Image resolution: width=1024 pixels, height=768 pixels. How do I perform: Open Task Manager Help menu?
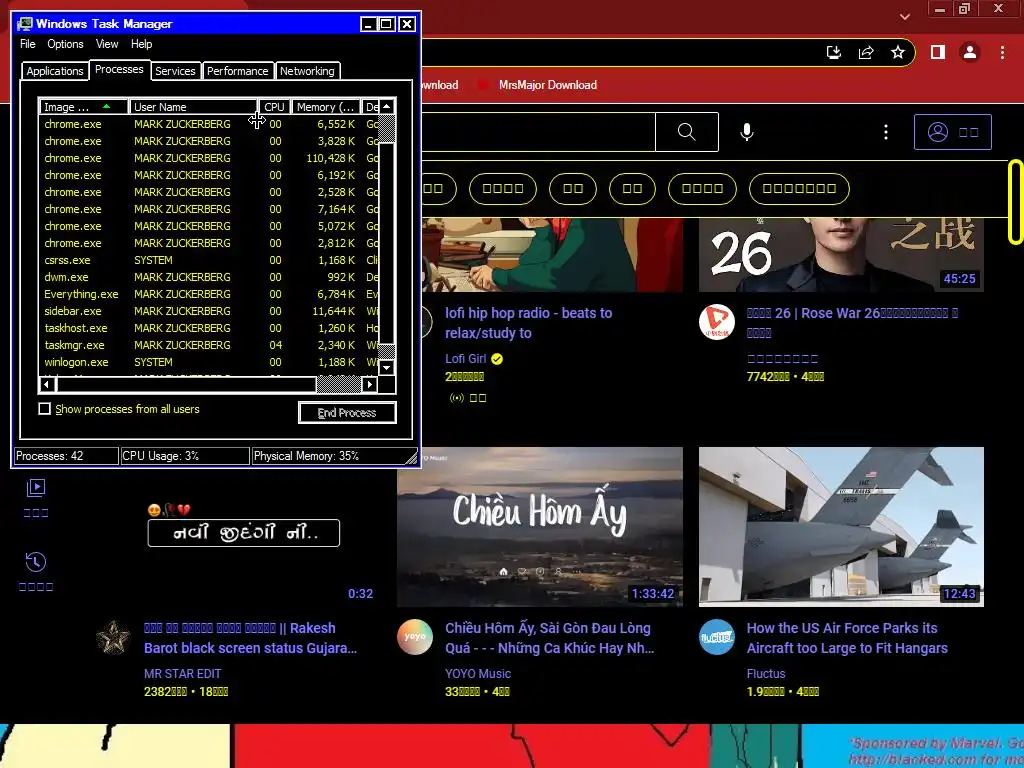[141, 44]
